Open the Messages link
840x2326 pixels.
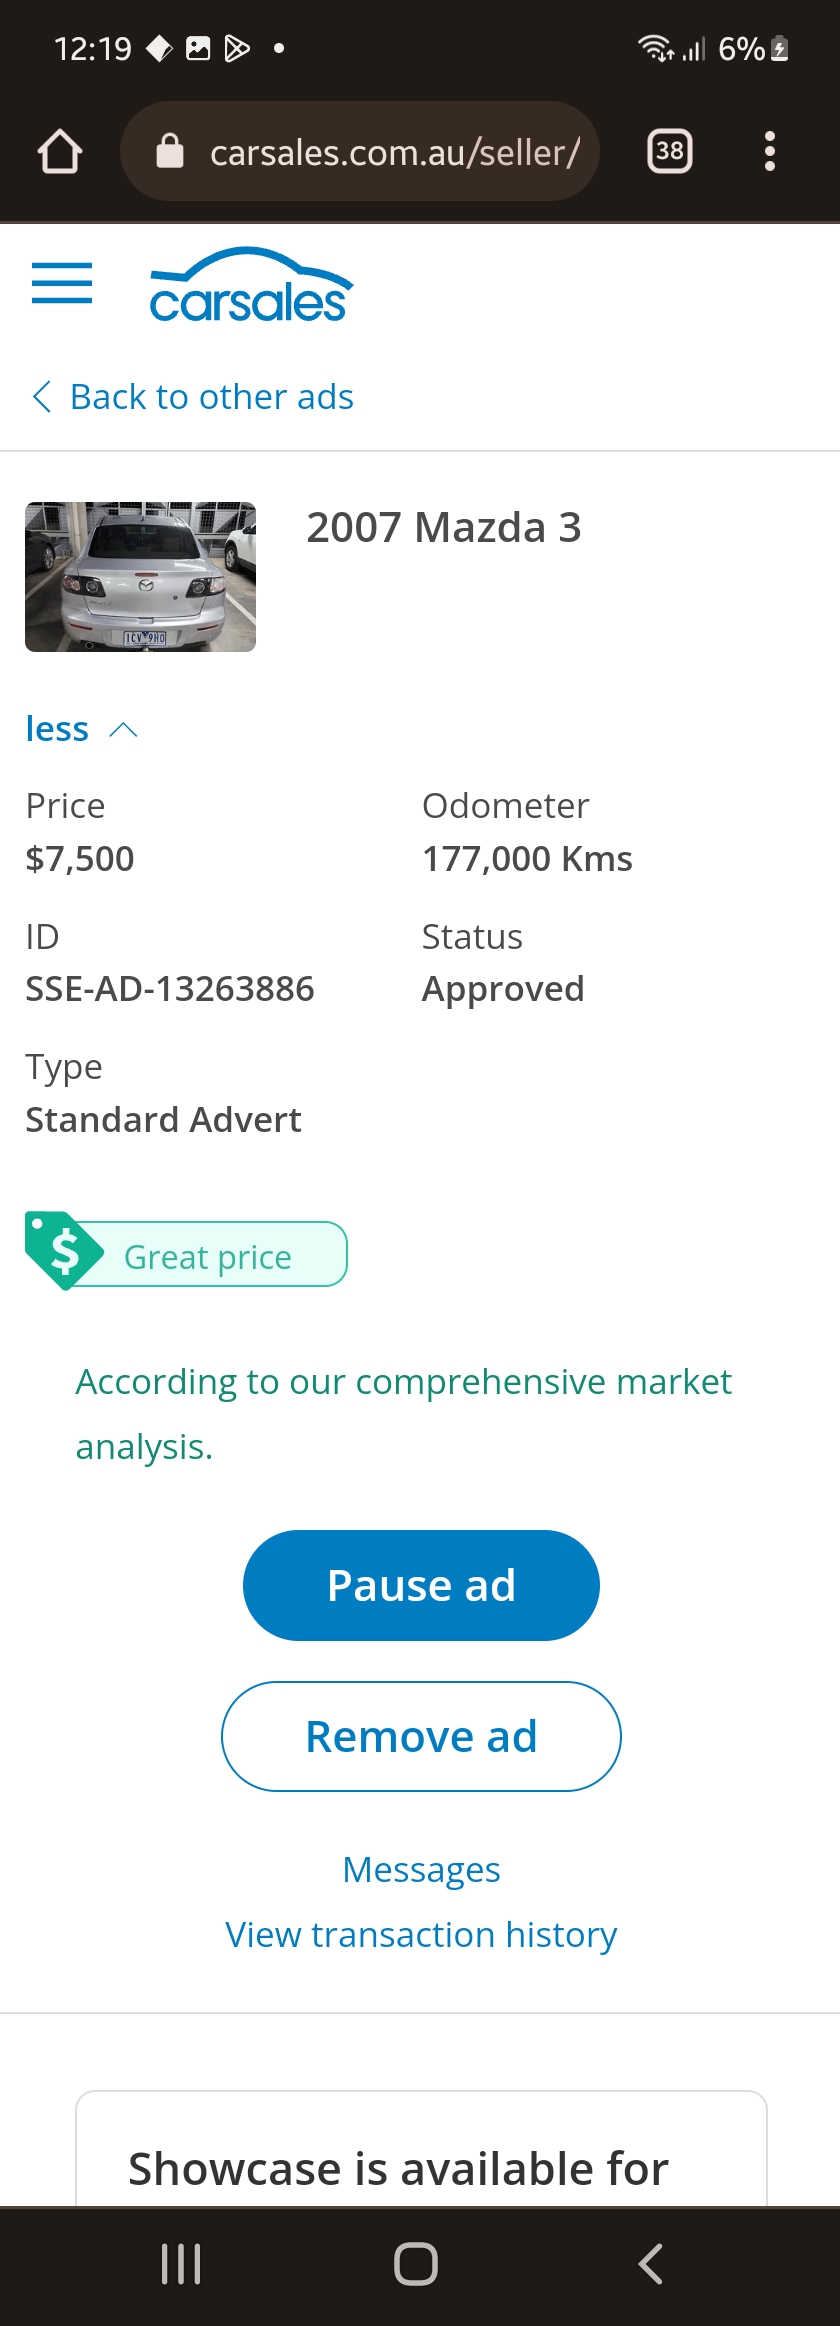421,1869
